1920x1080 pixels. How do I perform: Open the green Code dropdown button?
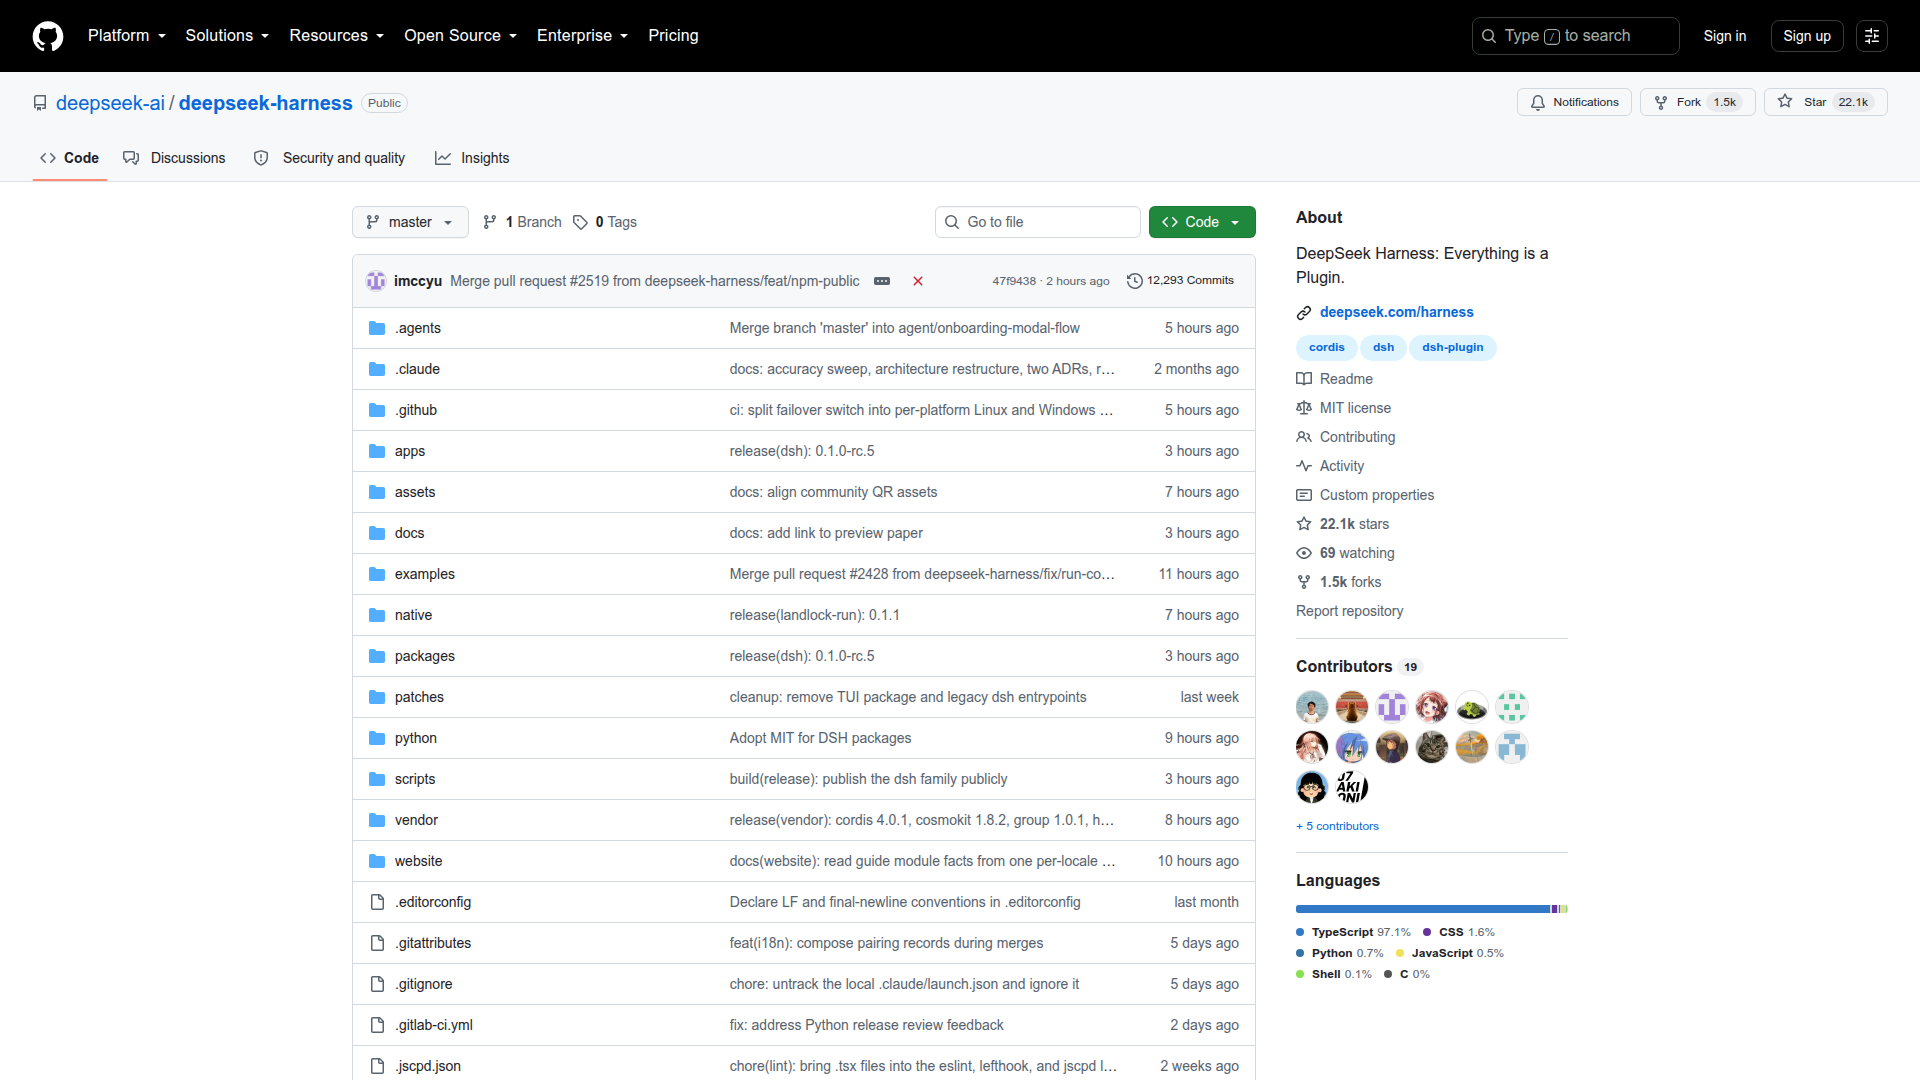(1202, 222)
